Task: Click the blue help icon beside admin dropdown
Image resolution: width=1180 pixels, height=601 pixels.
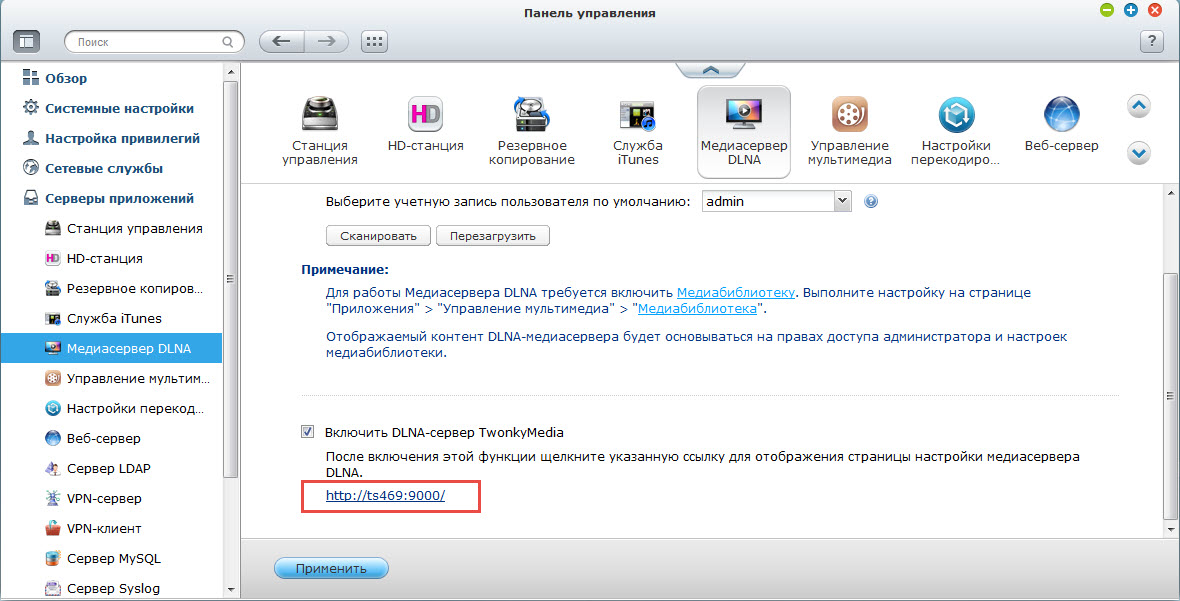Action: pos(871,202)
